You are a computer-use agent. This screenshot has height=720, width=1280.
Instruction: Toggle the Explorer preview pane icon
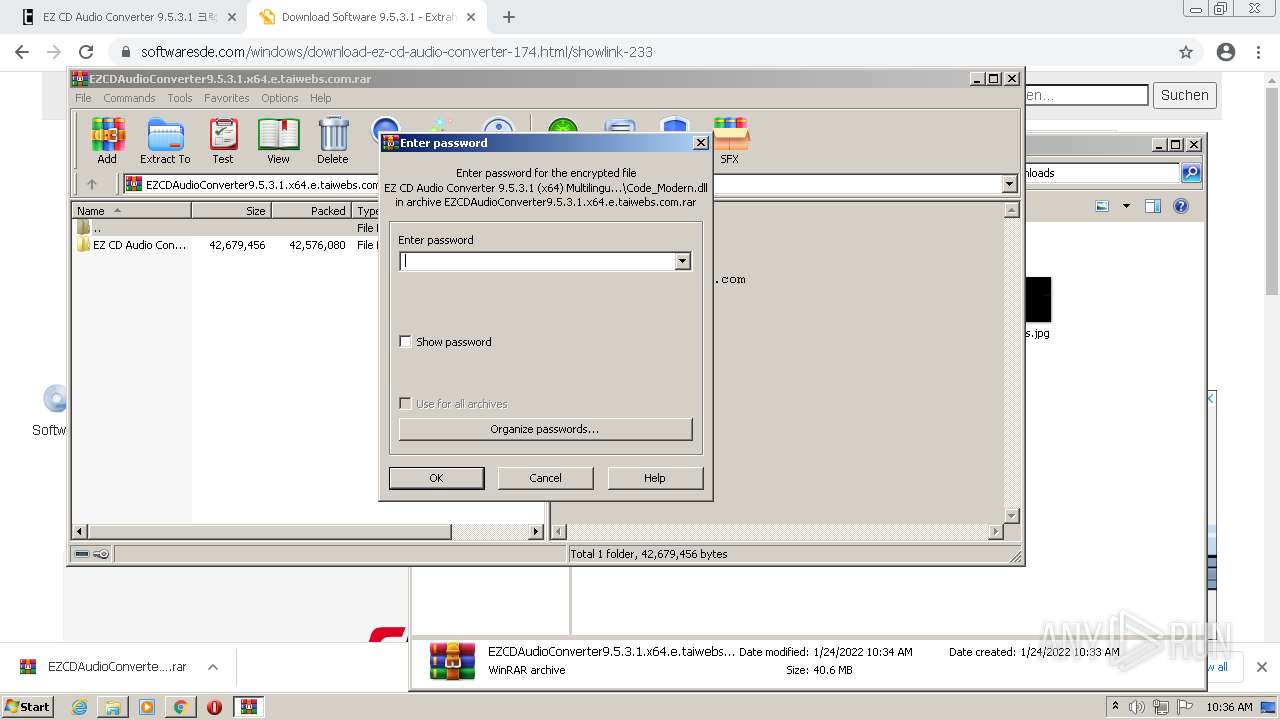click(1153, 206)
